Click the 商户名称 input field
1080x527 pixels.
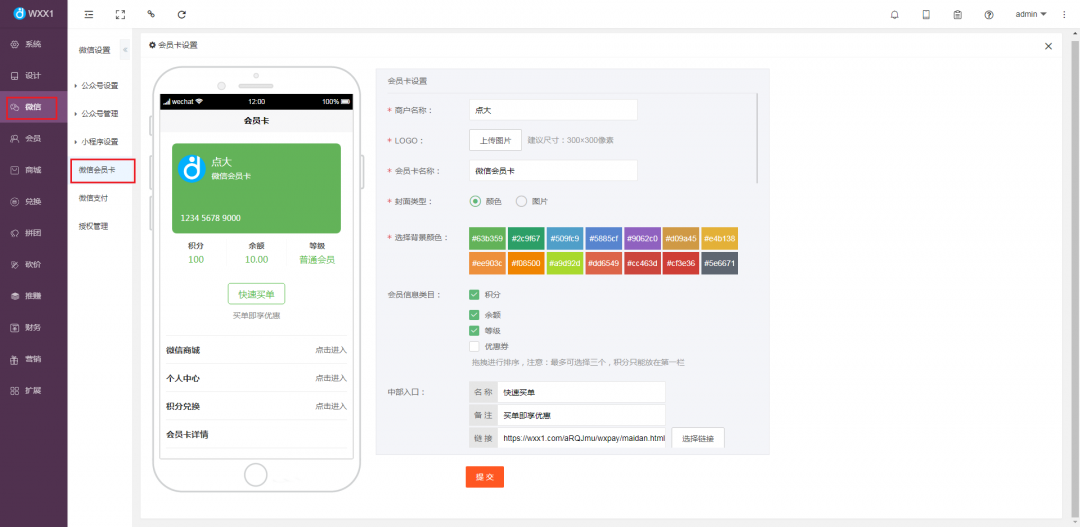[x=553, y=110]
